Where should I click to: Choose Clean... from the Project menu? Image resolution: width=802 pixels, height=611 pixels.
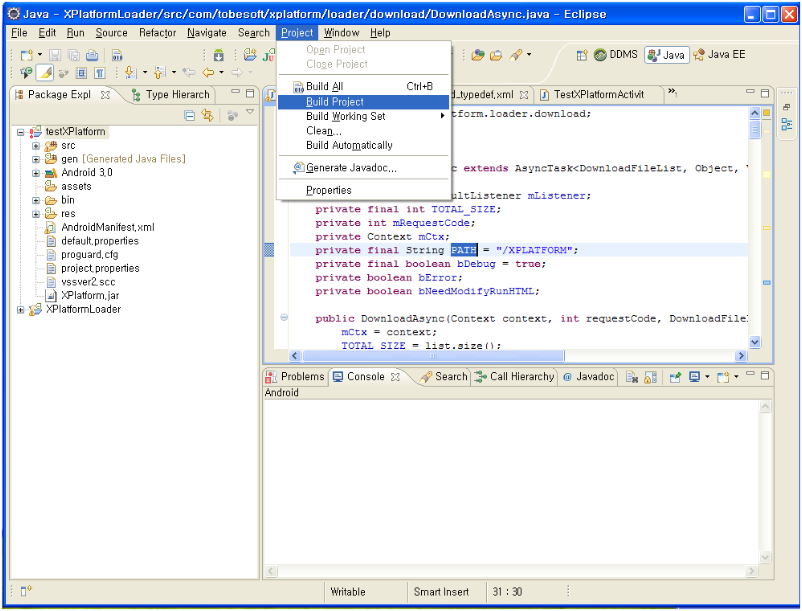coord(364,131)
